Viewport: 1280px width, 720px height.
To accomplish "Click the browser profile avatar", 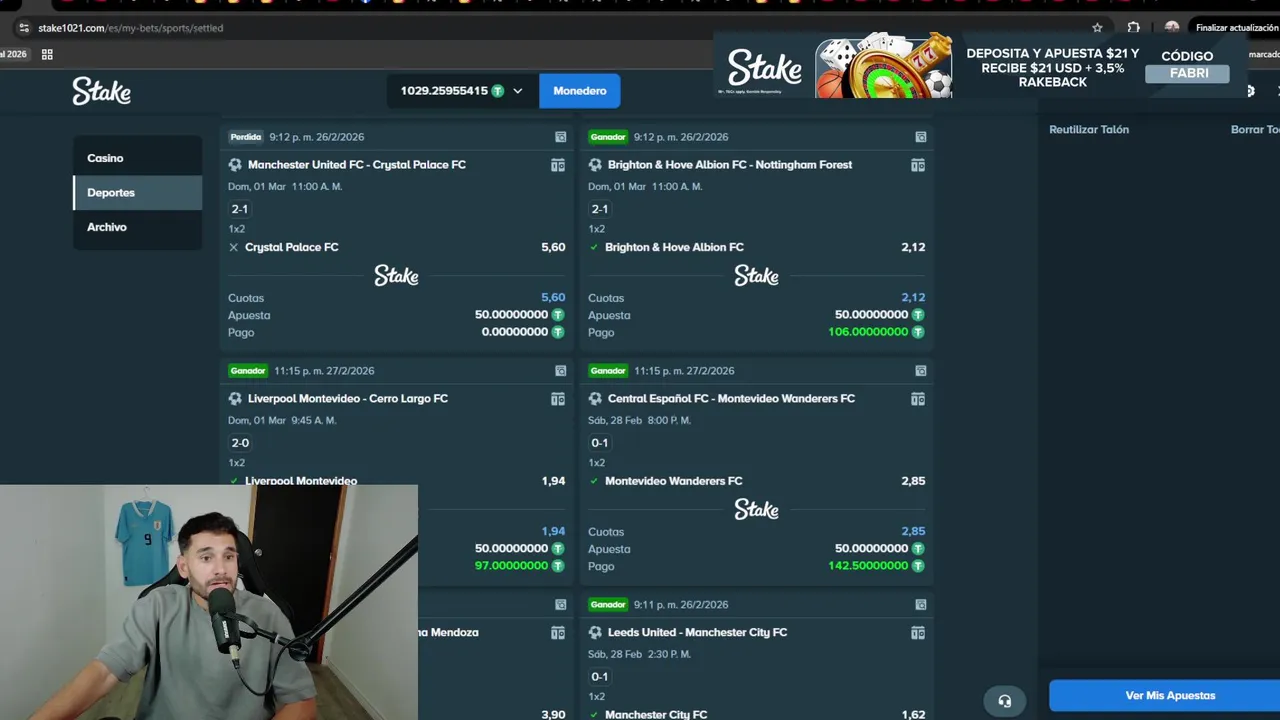I will coord(1172,28).
